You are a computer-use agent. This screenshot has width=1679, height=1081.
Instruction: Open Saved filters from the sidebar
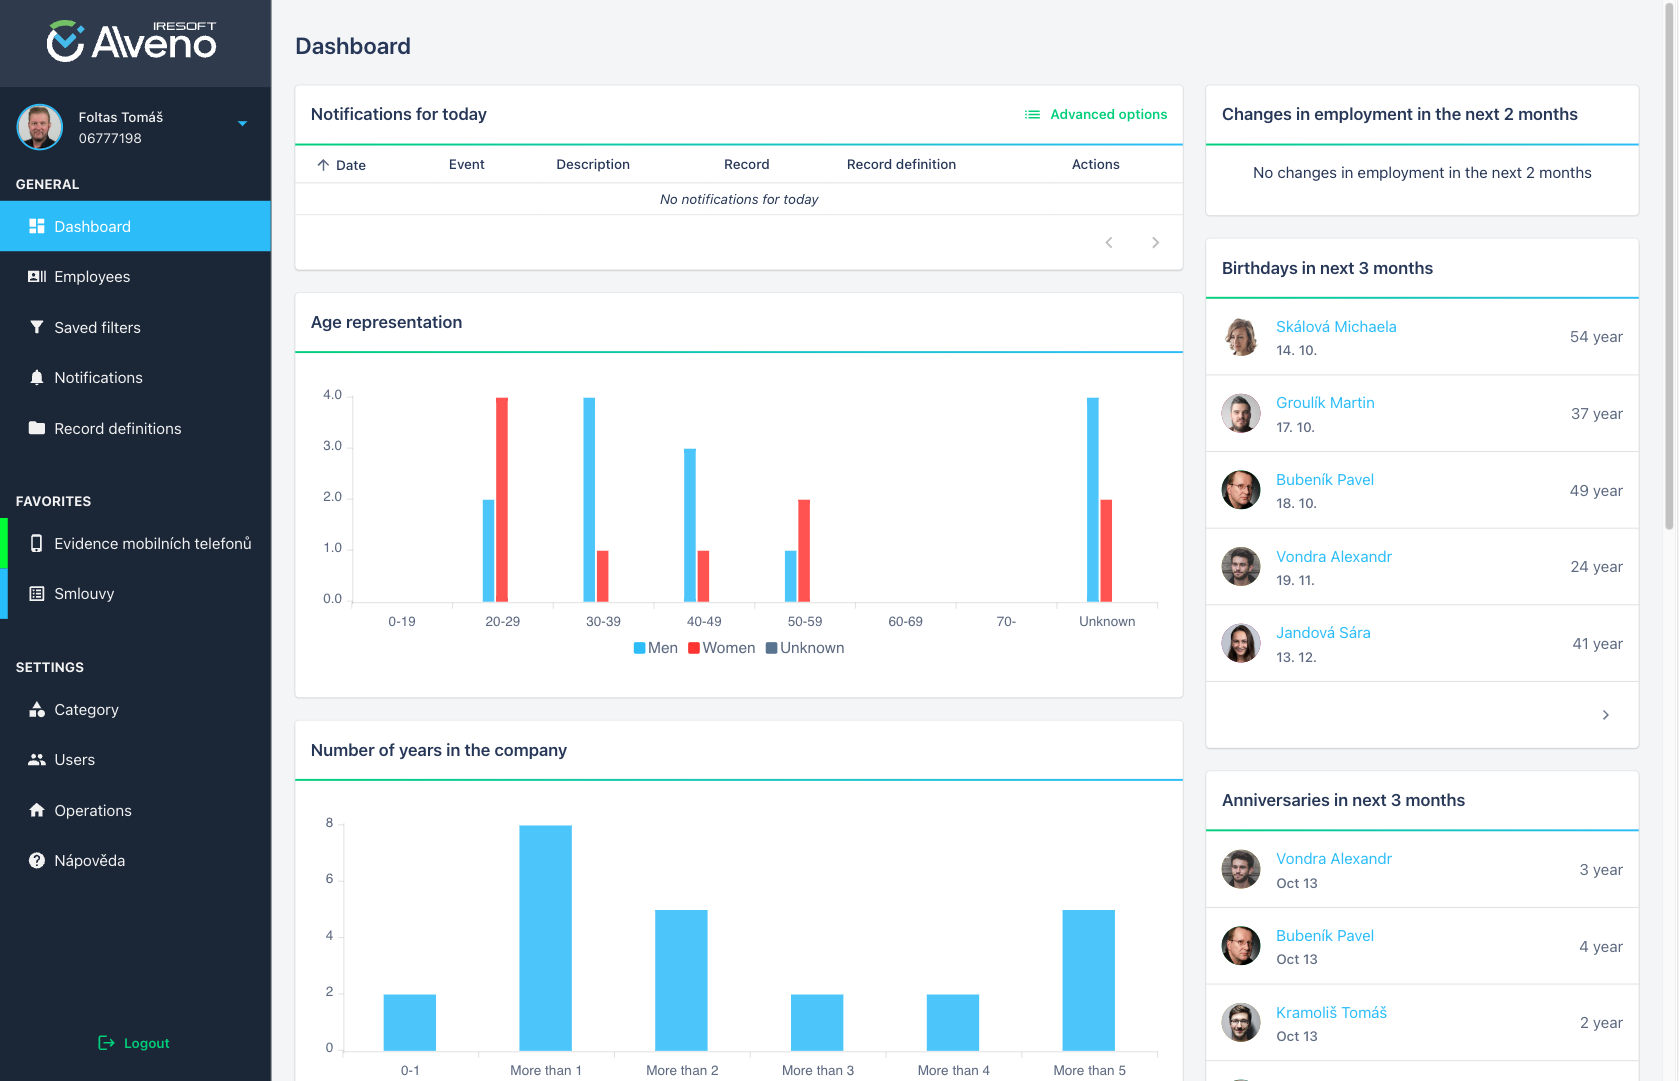click(x=36, y=327)
